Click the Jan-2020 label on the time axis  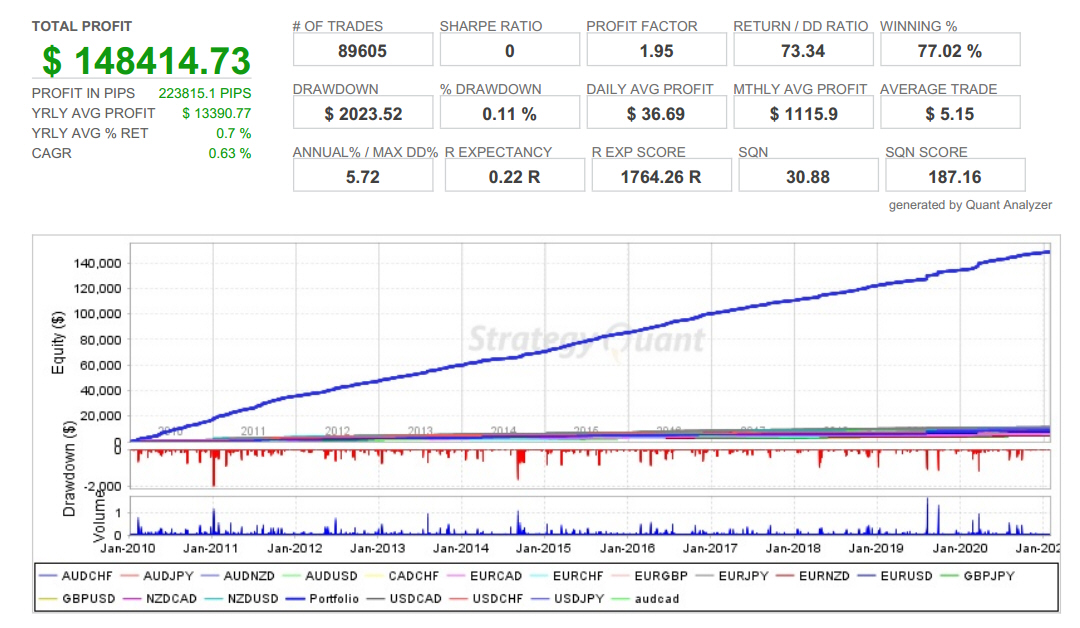point(959,549)
